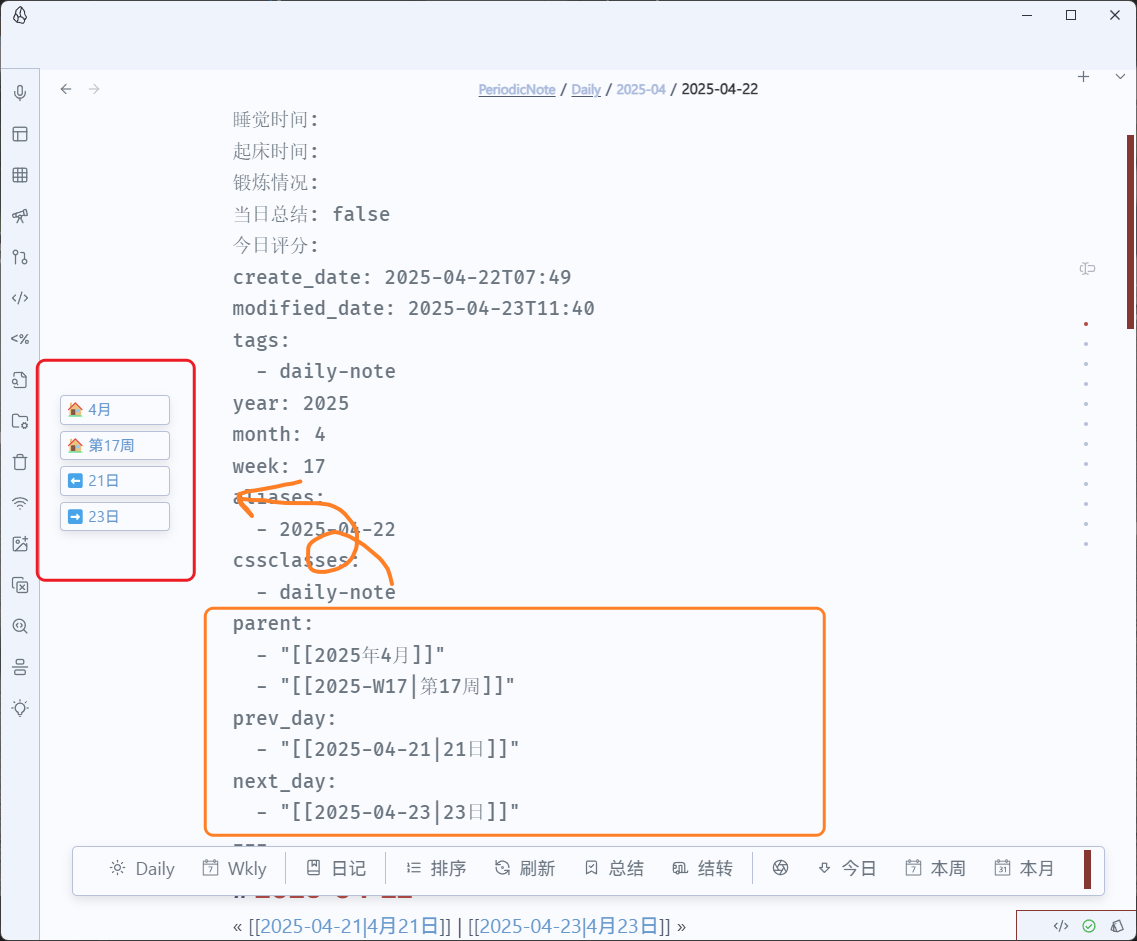The height and width of the screenshot is (941, 1137).
Task: Click the red outline marker dot
Action: pos(1086,324)
